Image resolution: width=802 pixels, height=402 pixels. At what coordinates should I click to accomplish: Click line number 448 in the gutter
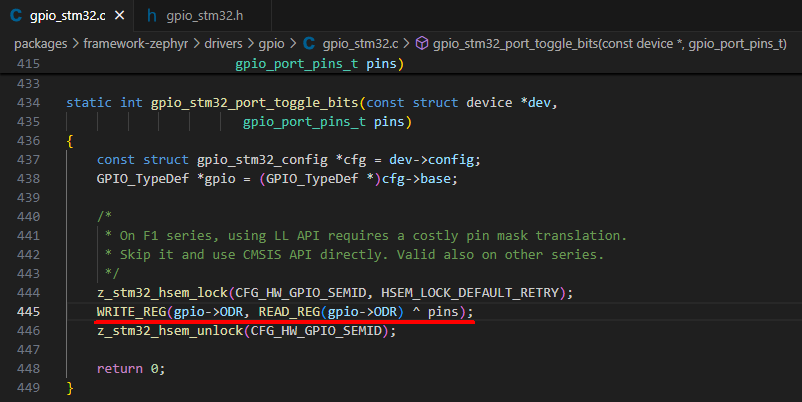point(28,368)
